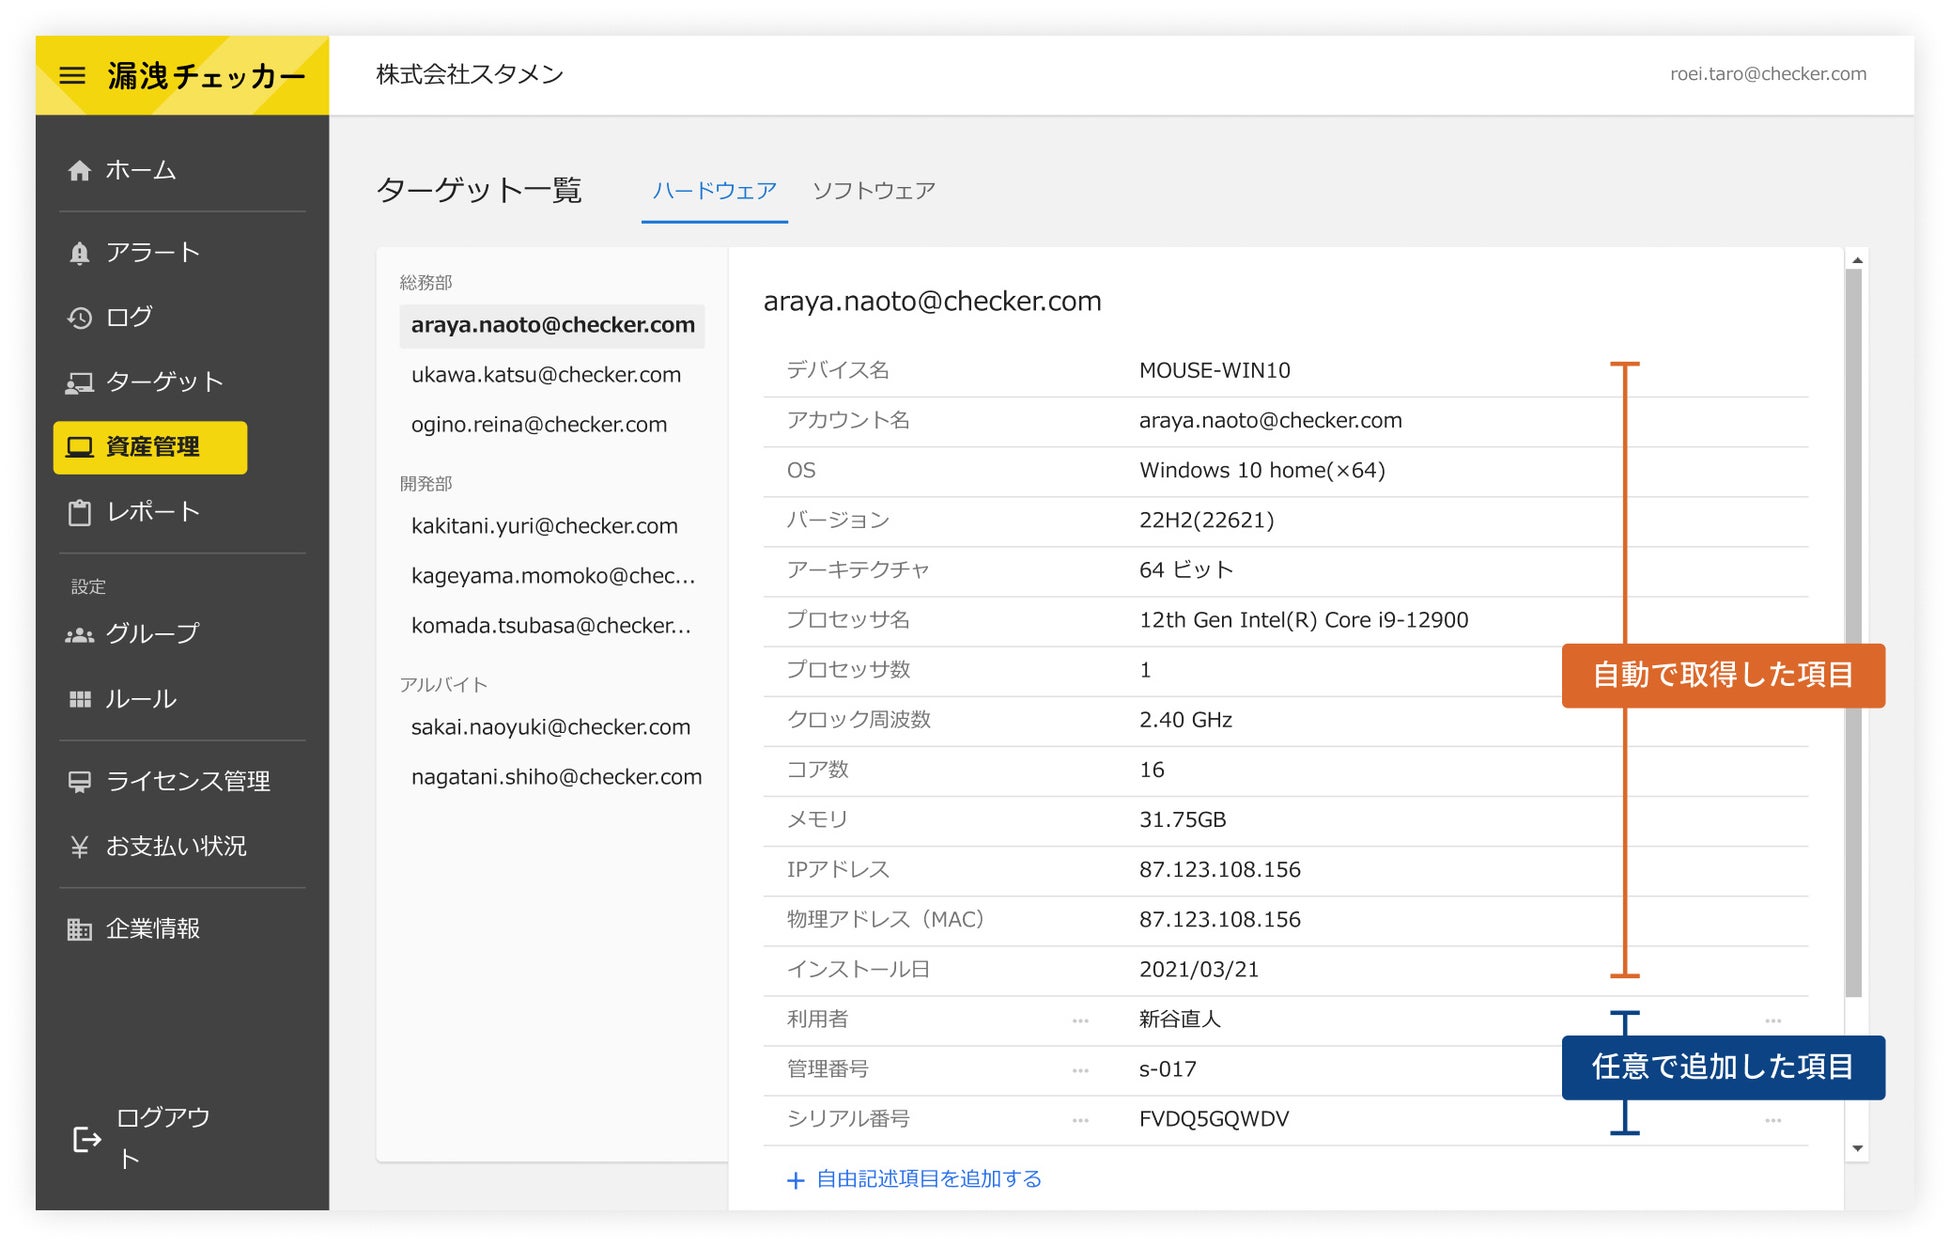This screenshot has width=1950, height=1246.
Task: Switch to the ソフトウェア tab
Action: tap(873, 191)
